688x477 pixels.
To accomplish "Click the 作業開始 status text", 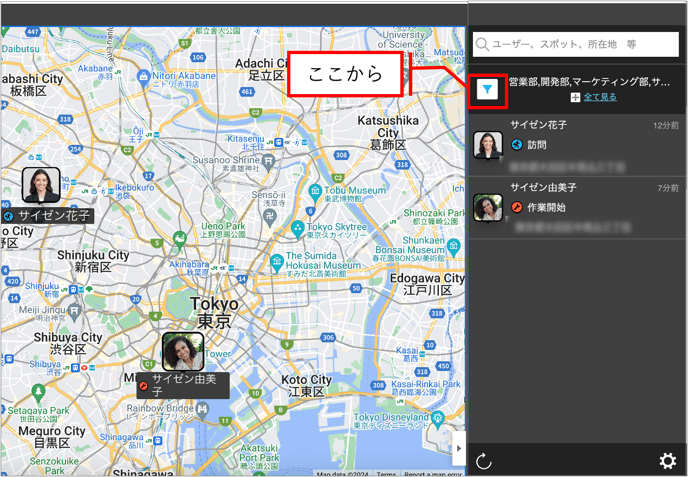I will [x=546, y=207].
